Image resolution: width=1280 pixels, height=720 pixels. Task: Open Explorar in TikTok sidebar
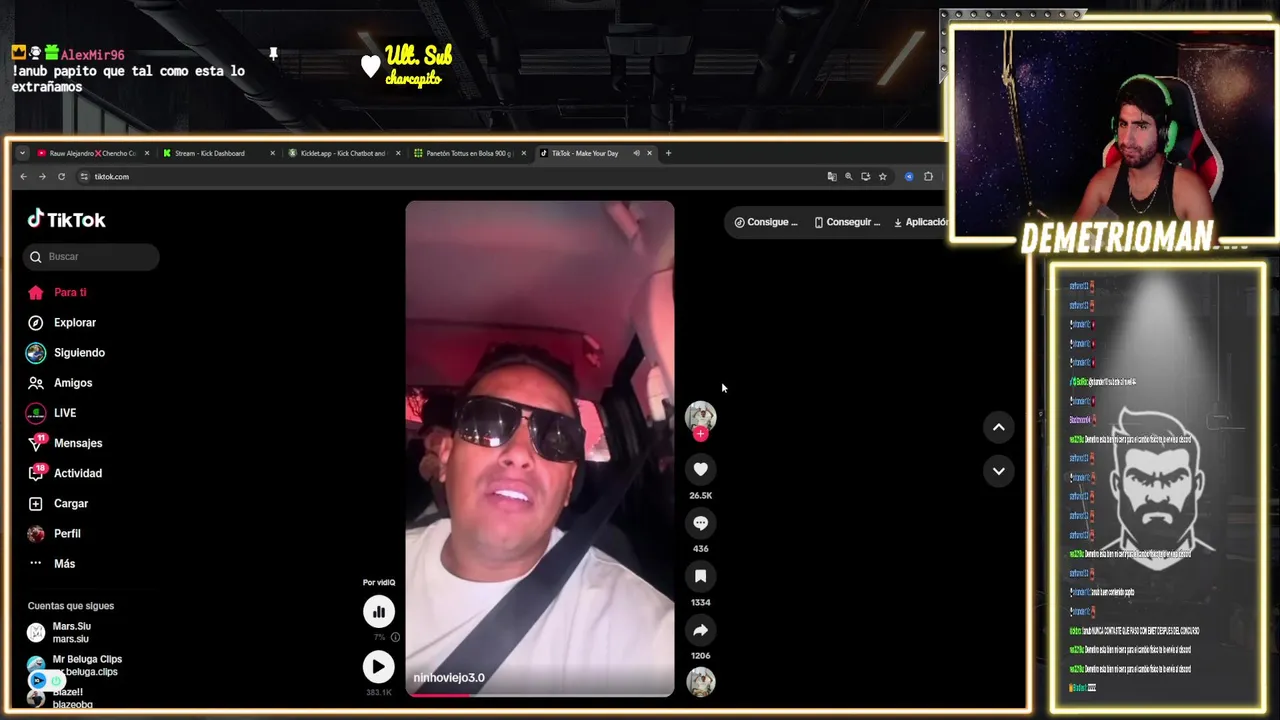pyautogui.click(x=75, y=322)
